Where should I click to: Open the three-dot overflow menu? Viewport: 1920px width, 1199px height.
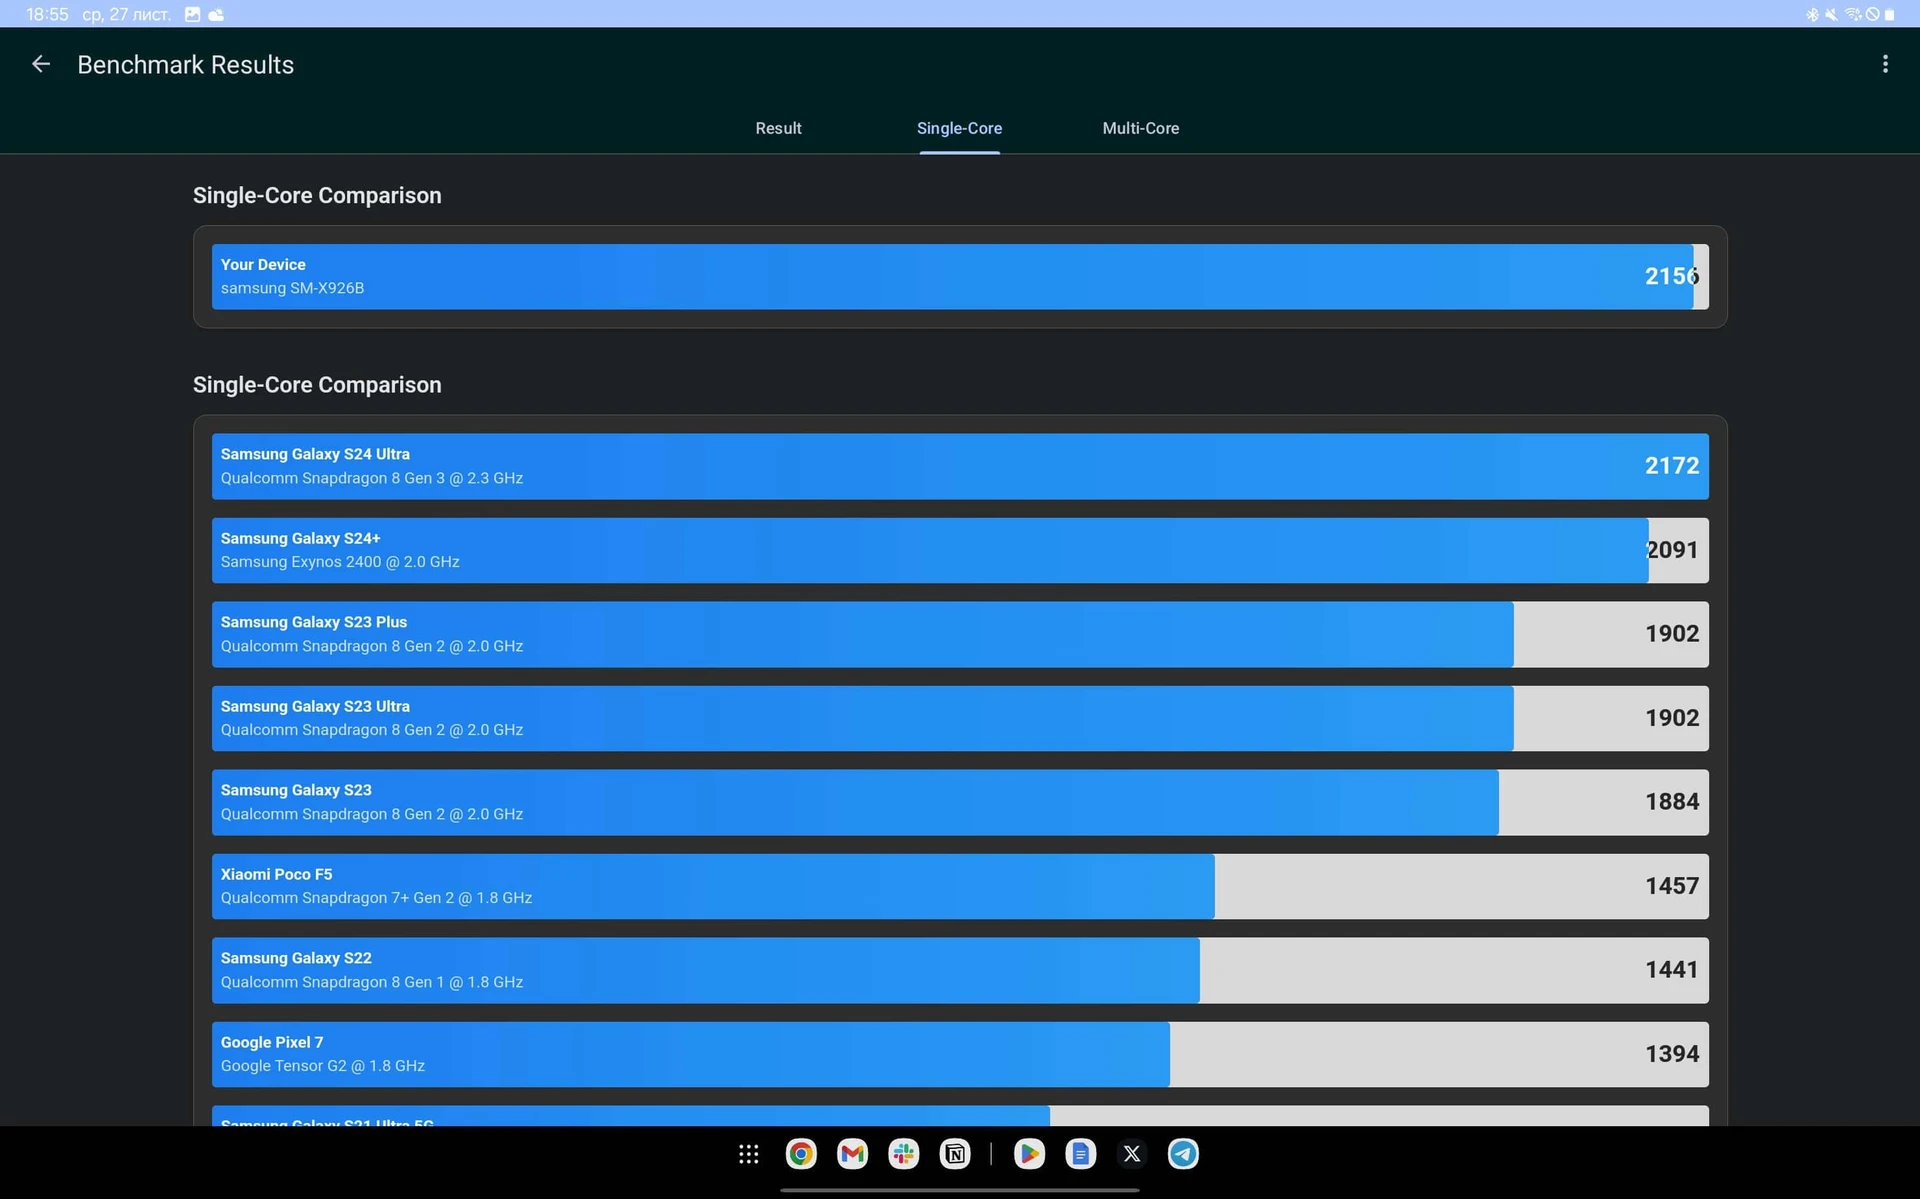tap(1885, 64)
